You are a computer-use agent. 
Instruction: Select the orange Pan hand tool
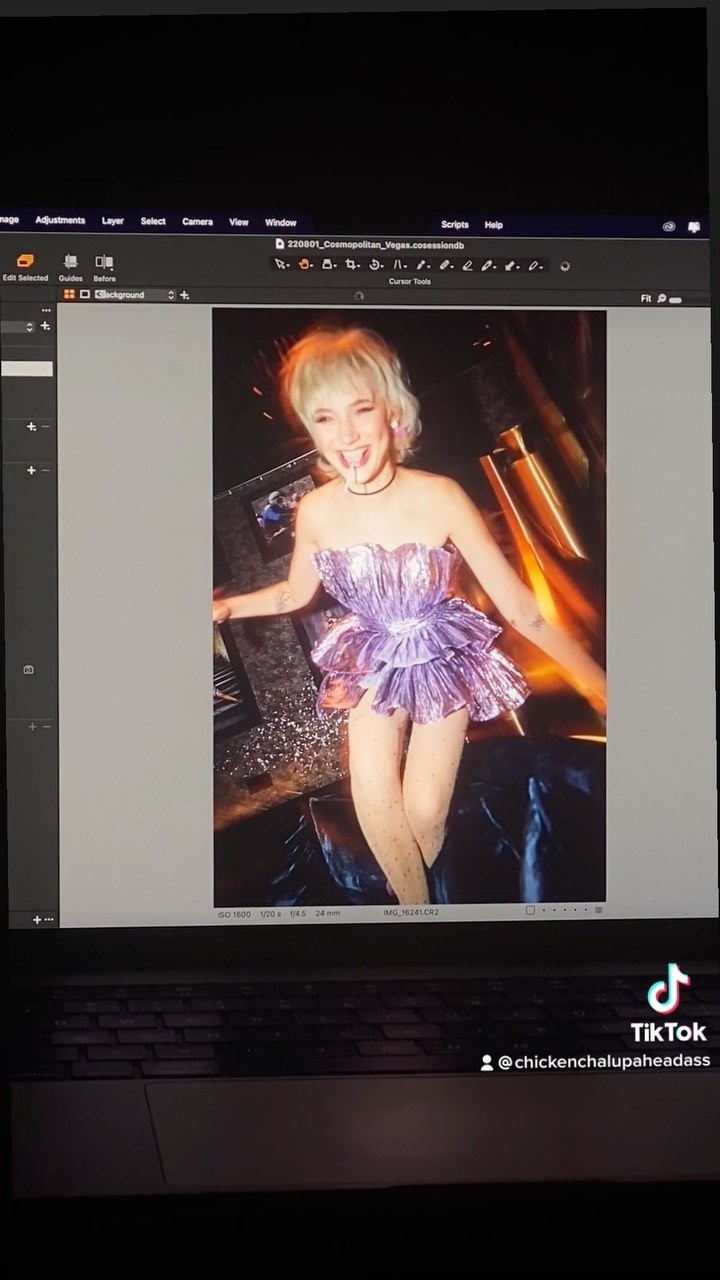pos(305,265)
